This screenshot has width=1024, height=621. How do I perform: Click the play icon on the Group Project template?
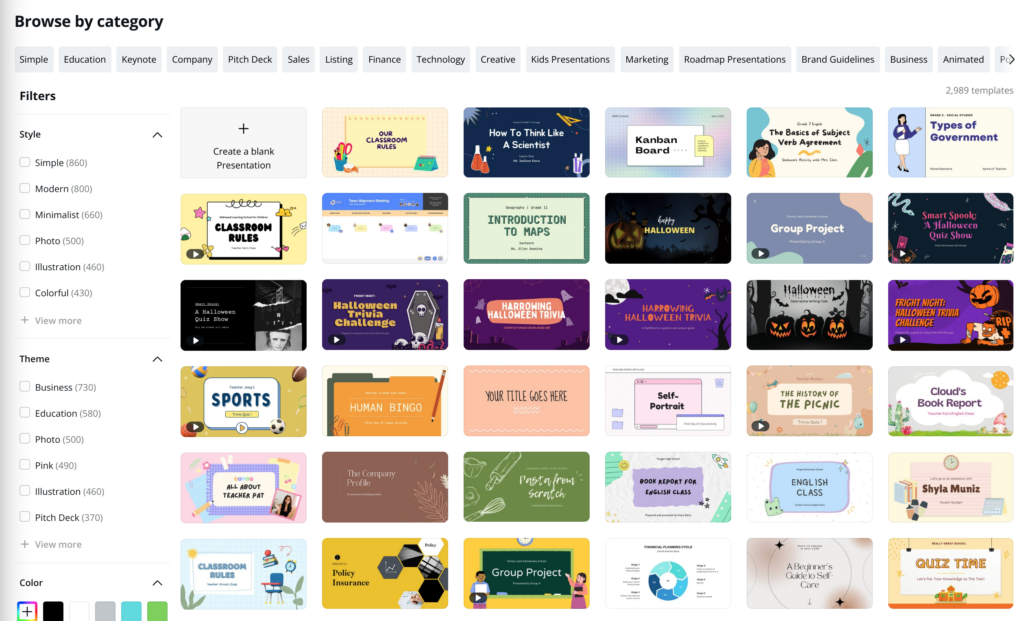pyautogui.click(x=761, y=253)
